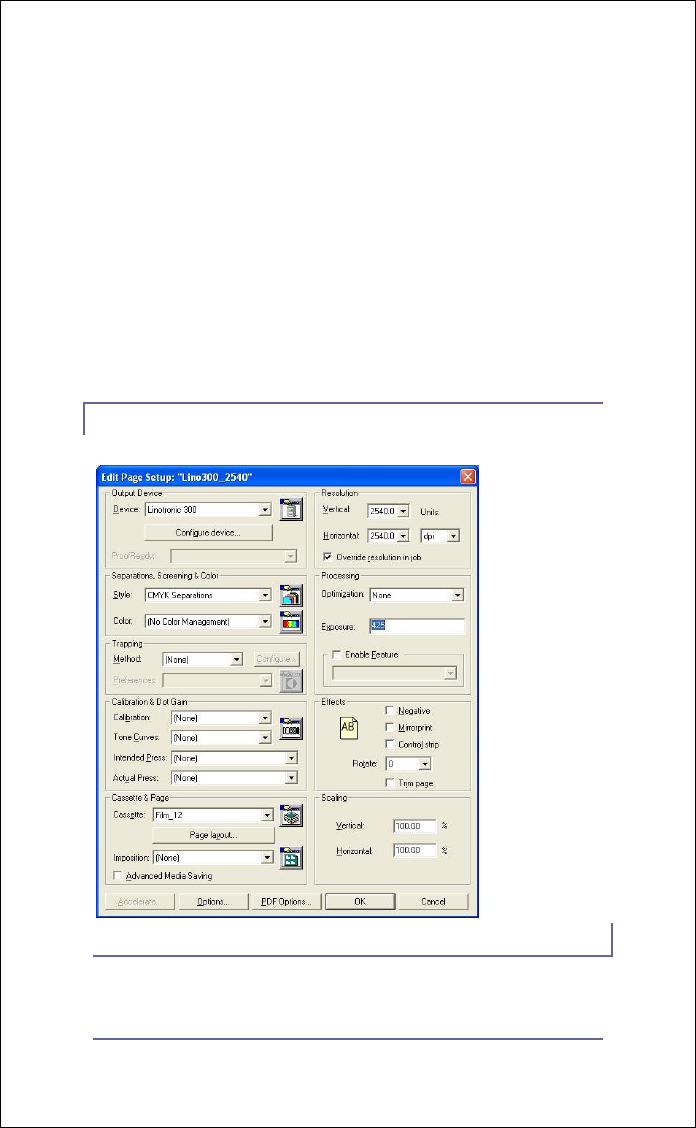Click the Page layout button
This screenshot has width=696, height=1128.
[213, 835]
